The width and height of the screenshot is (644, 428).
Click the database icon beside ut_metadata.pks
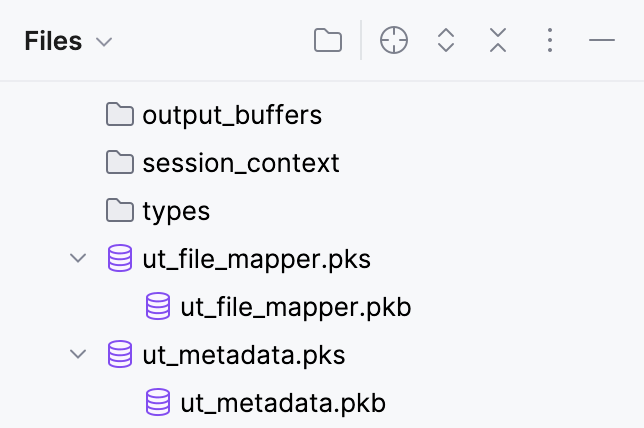(x=120, y=355)
